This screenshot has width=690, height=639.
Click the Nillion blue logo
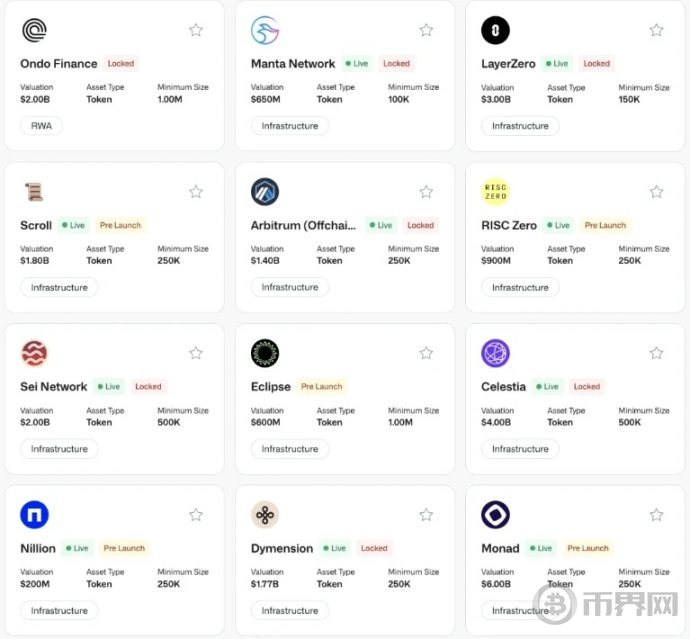click(x=34, y=515)
